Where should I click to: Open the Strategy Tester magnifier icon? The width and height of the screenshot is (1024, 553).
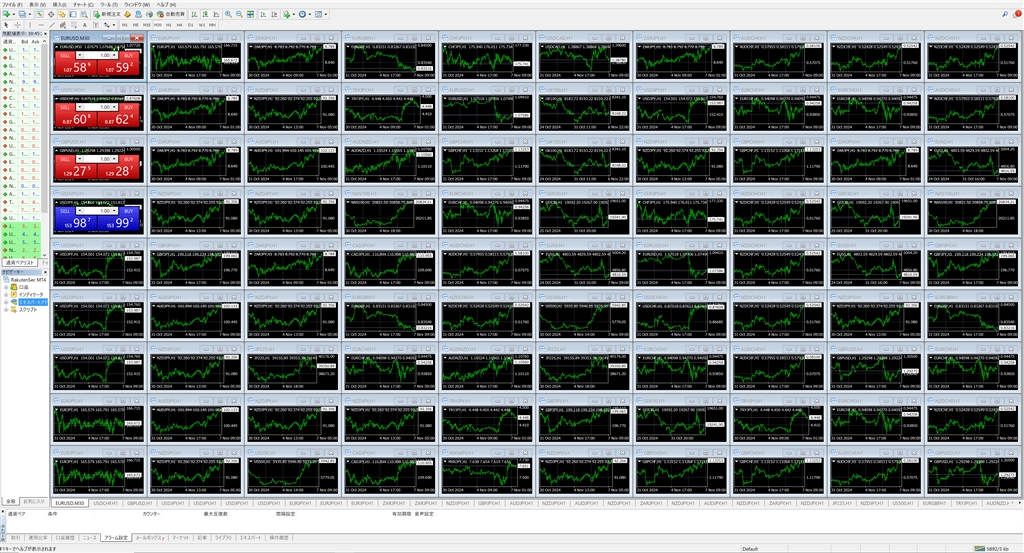(x=84, y=14)
